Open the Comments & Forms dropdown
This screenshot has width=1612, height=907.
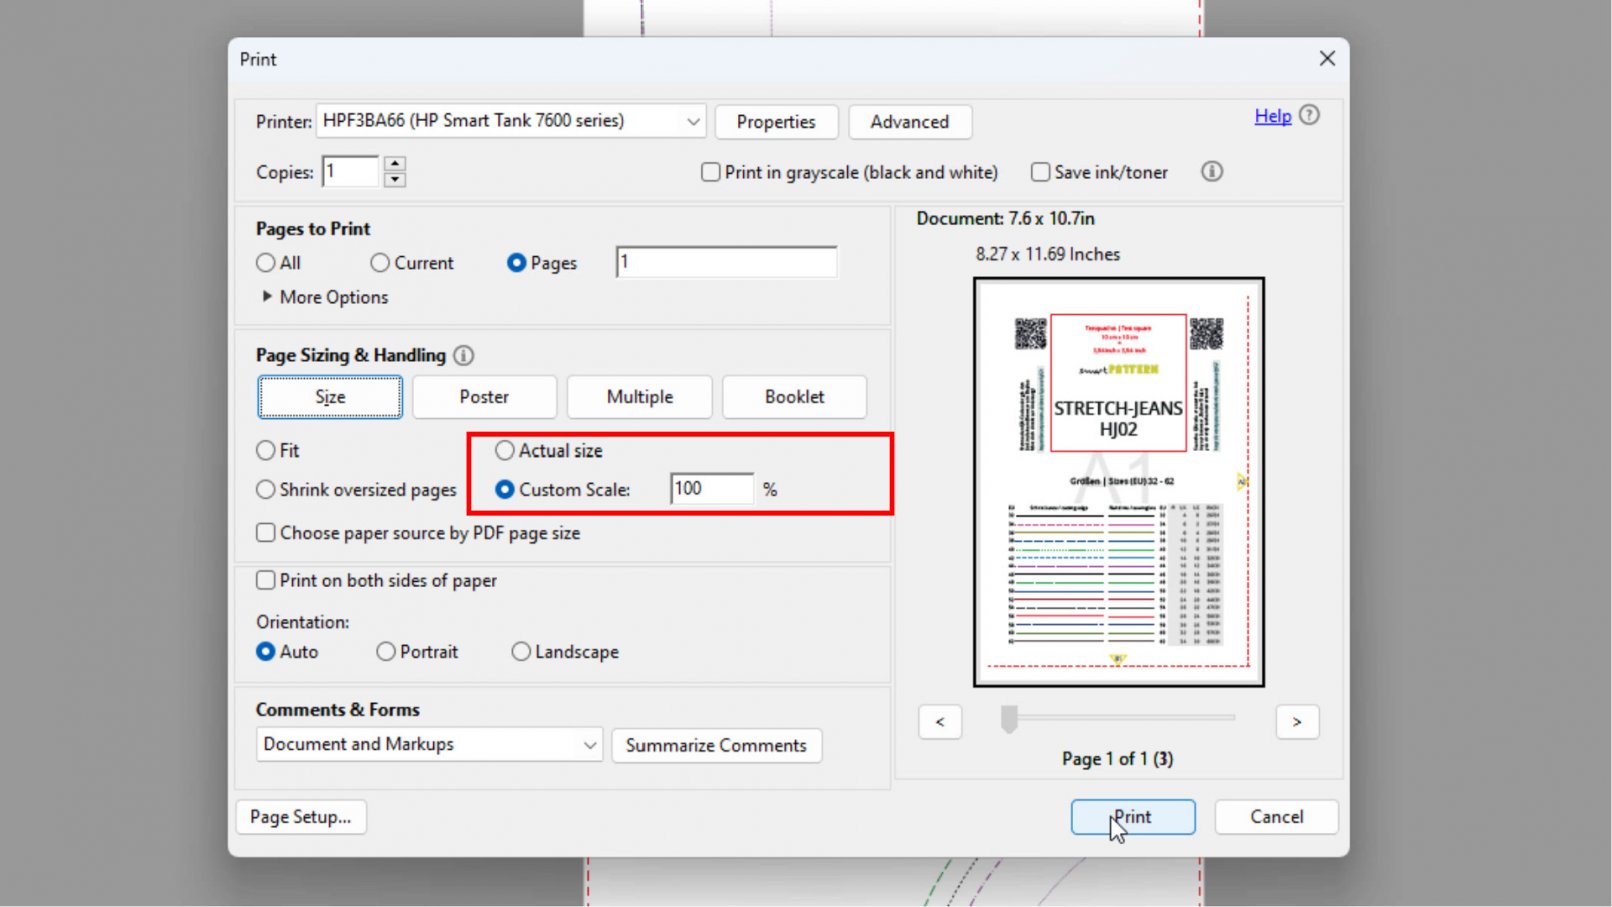(x=590, y=744)
